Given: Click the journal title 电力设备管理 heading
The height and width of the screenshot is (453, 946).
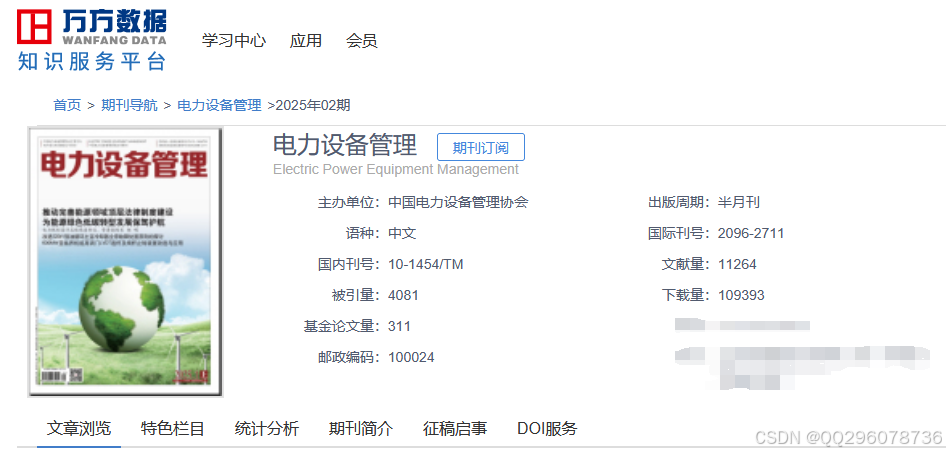Looking at the screenshot, I should (345, 145).
